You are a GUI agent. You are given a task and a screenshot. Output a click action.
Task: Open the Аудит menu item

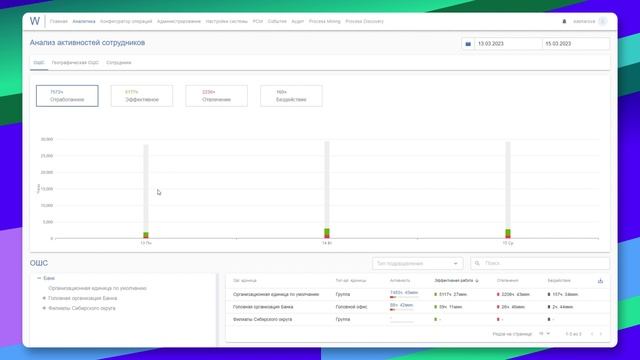(298, 21)
